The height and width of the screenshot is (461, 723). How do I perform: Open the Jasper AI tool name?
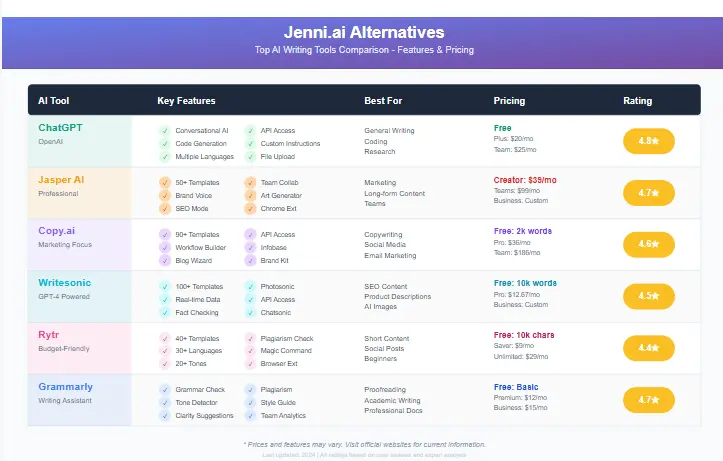[61, 180]
